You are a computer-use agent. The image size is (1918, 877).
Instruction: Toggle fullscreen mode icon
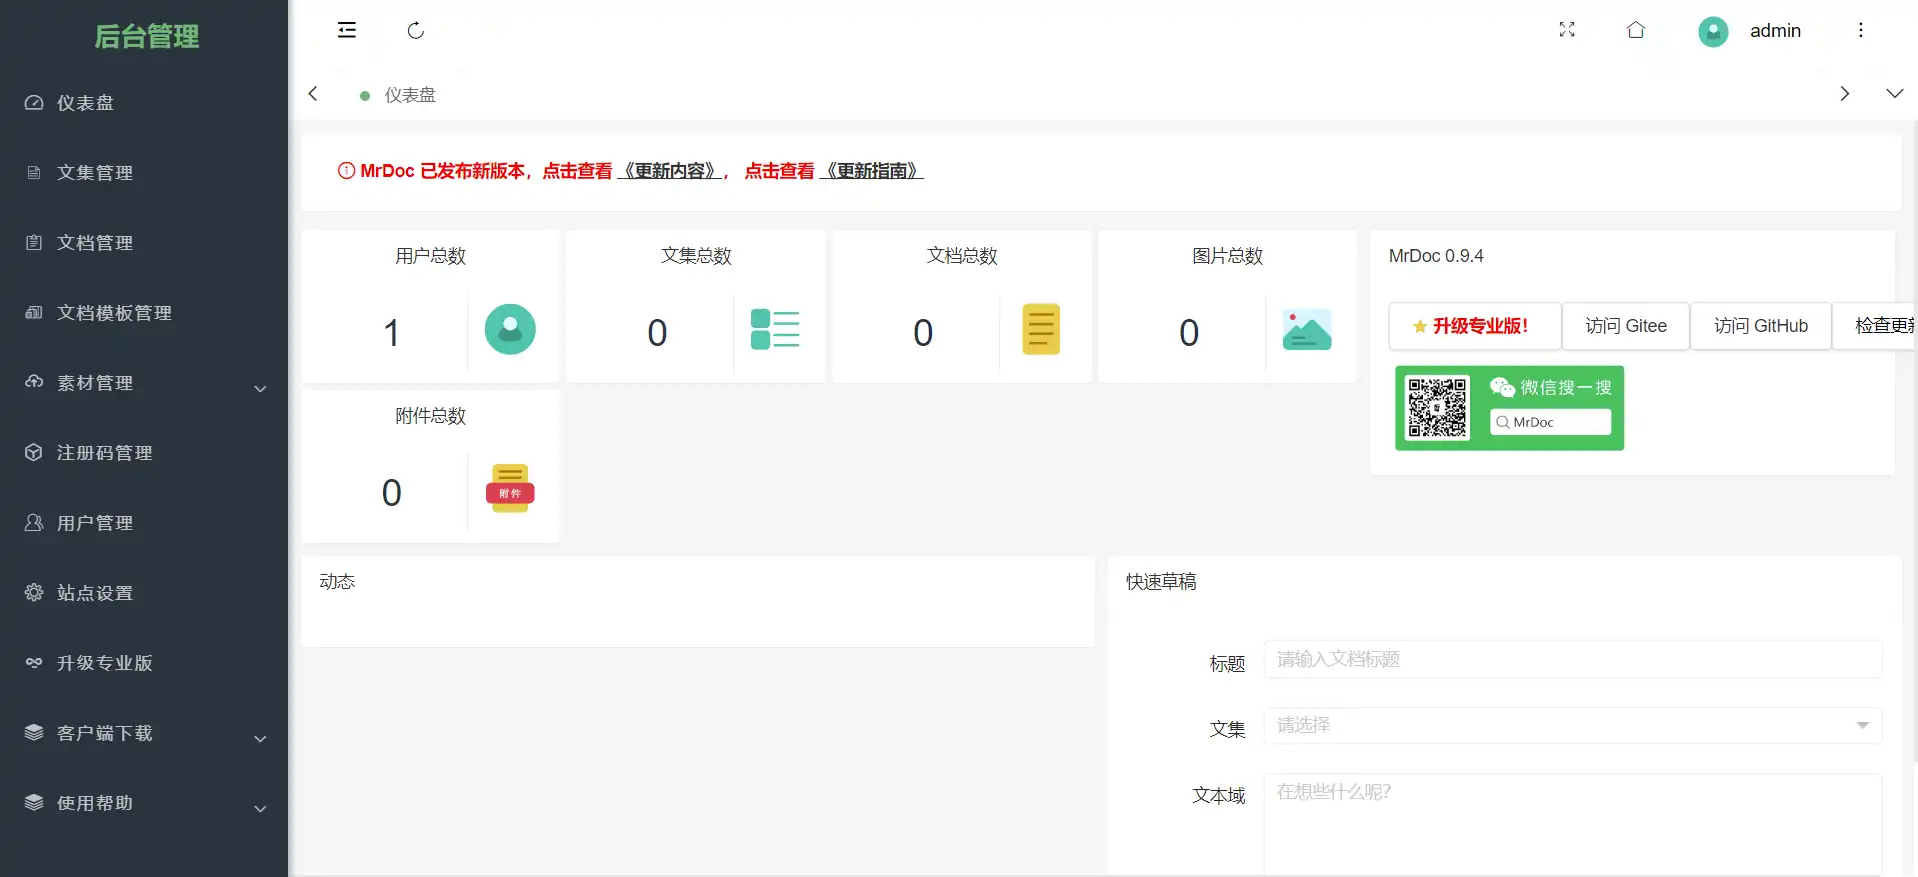point(1567,30)
